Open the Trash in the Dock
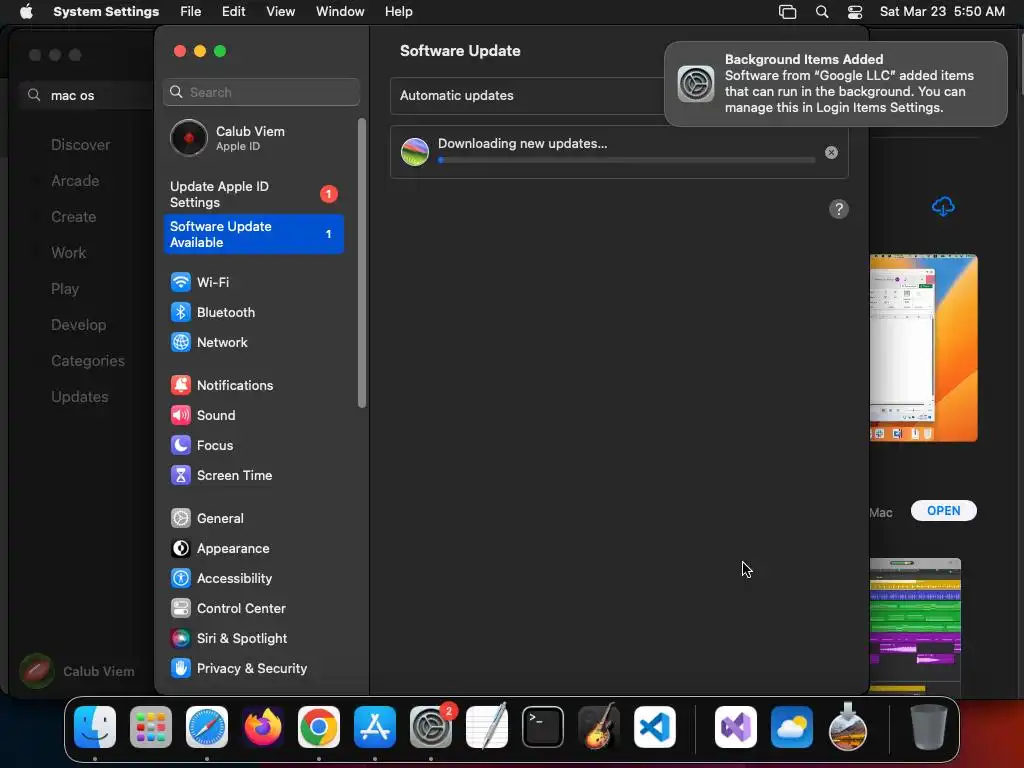Viewport: 1024px width, 768px height. point(929,727)
